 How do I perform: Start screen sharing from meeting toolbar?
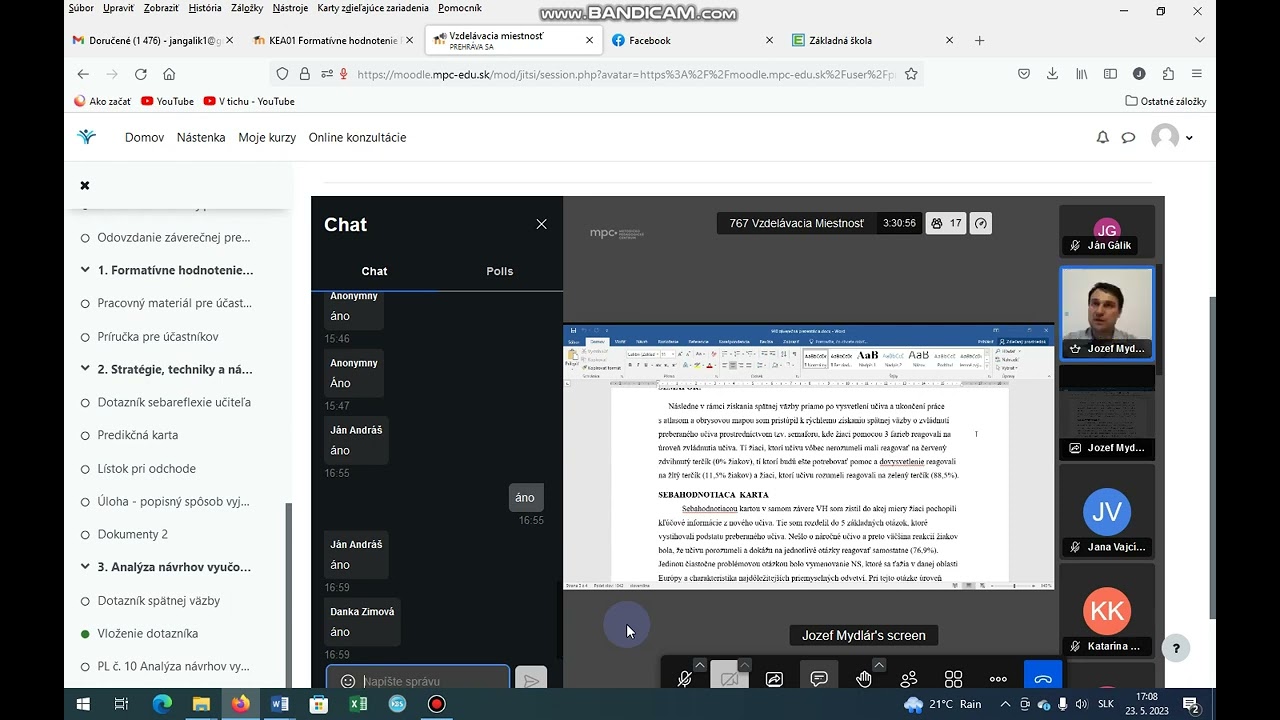pyautogui.click(x=774, y=679)
